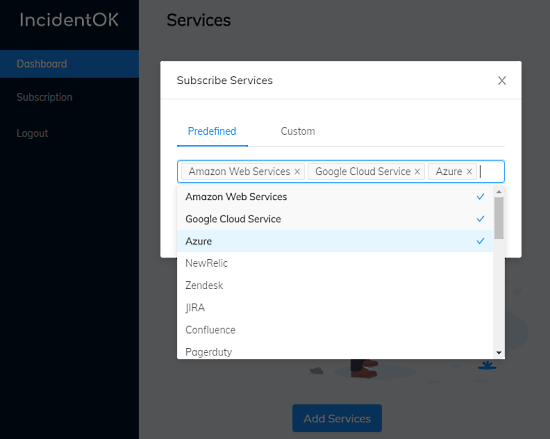Switch to the Predefined tab
Image resolution: width=550 pixels, height=439 pixels.
tap(212, 131)
